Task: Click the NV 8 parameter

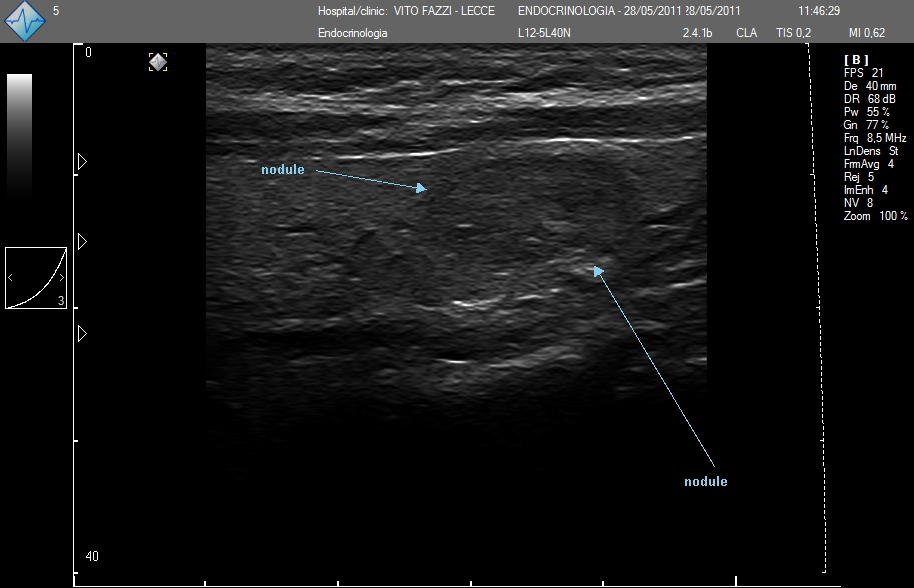Action: tap(858, 203)
